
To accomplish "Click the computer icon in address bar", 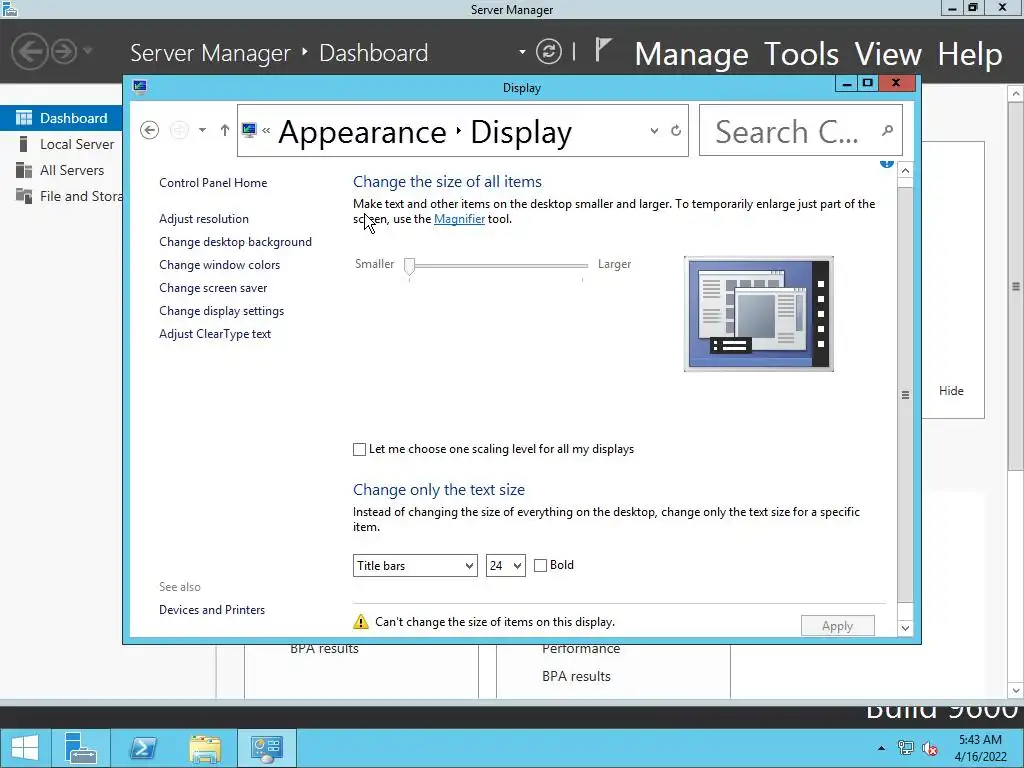I will coord(249,130).
